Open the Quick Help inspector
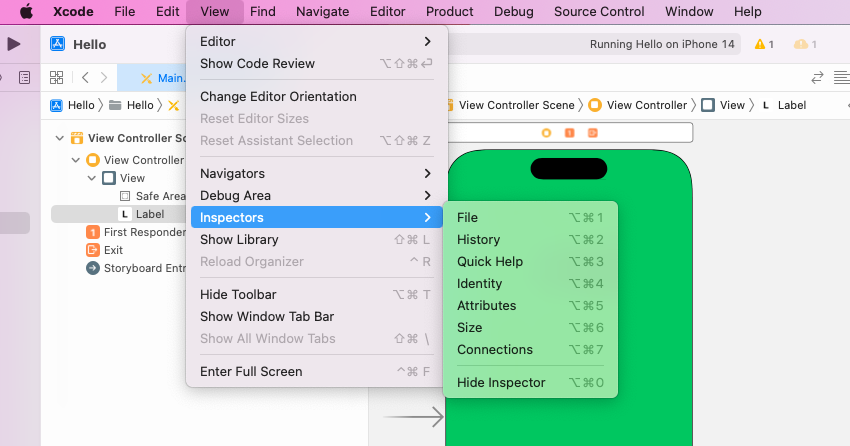Screen dimensions: 850x446 point(530,261)
